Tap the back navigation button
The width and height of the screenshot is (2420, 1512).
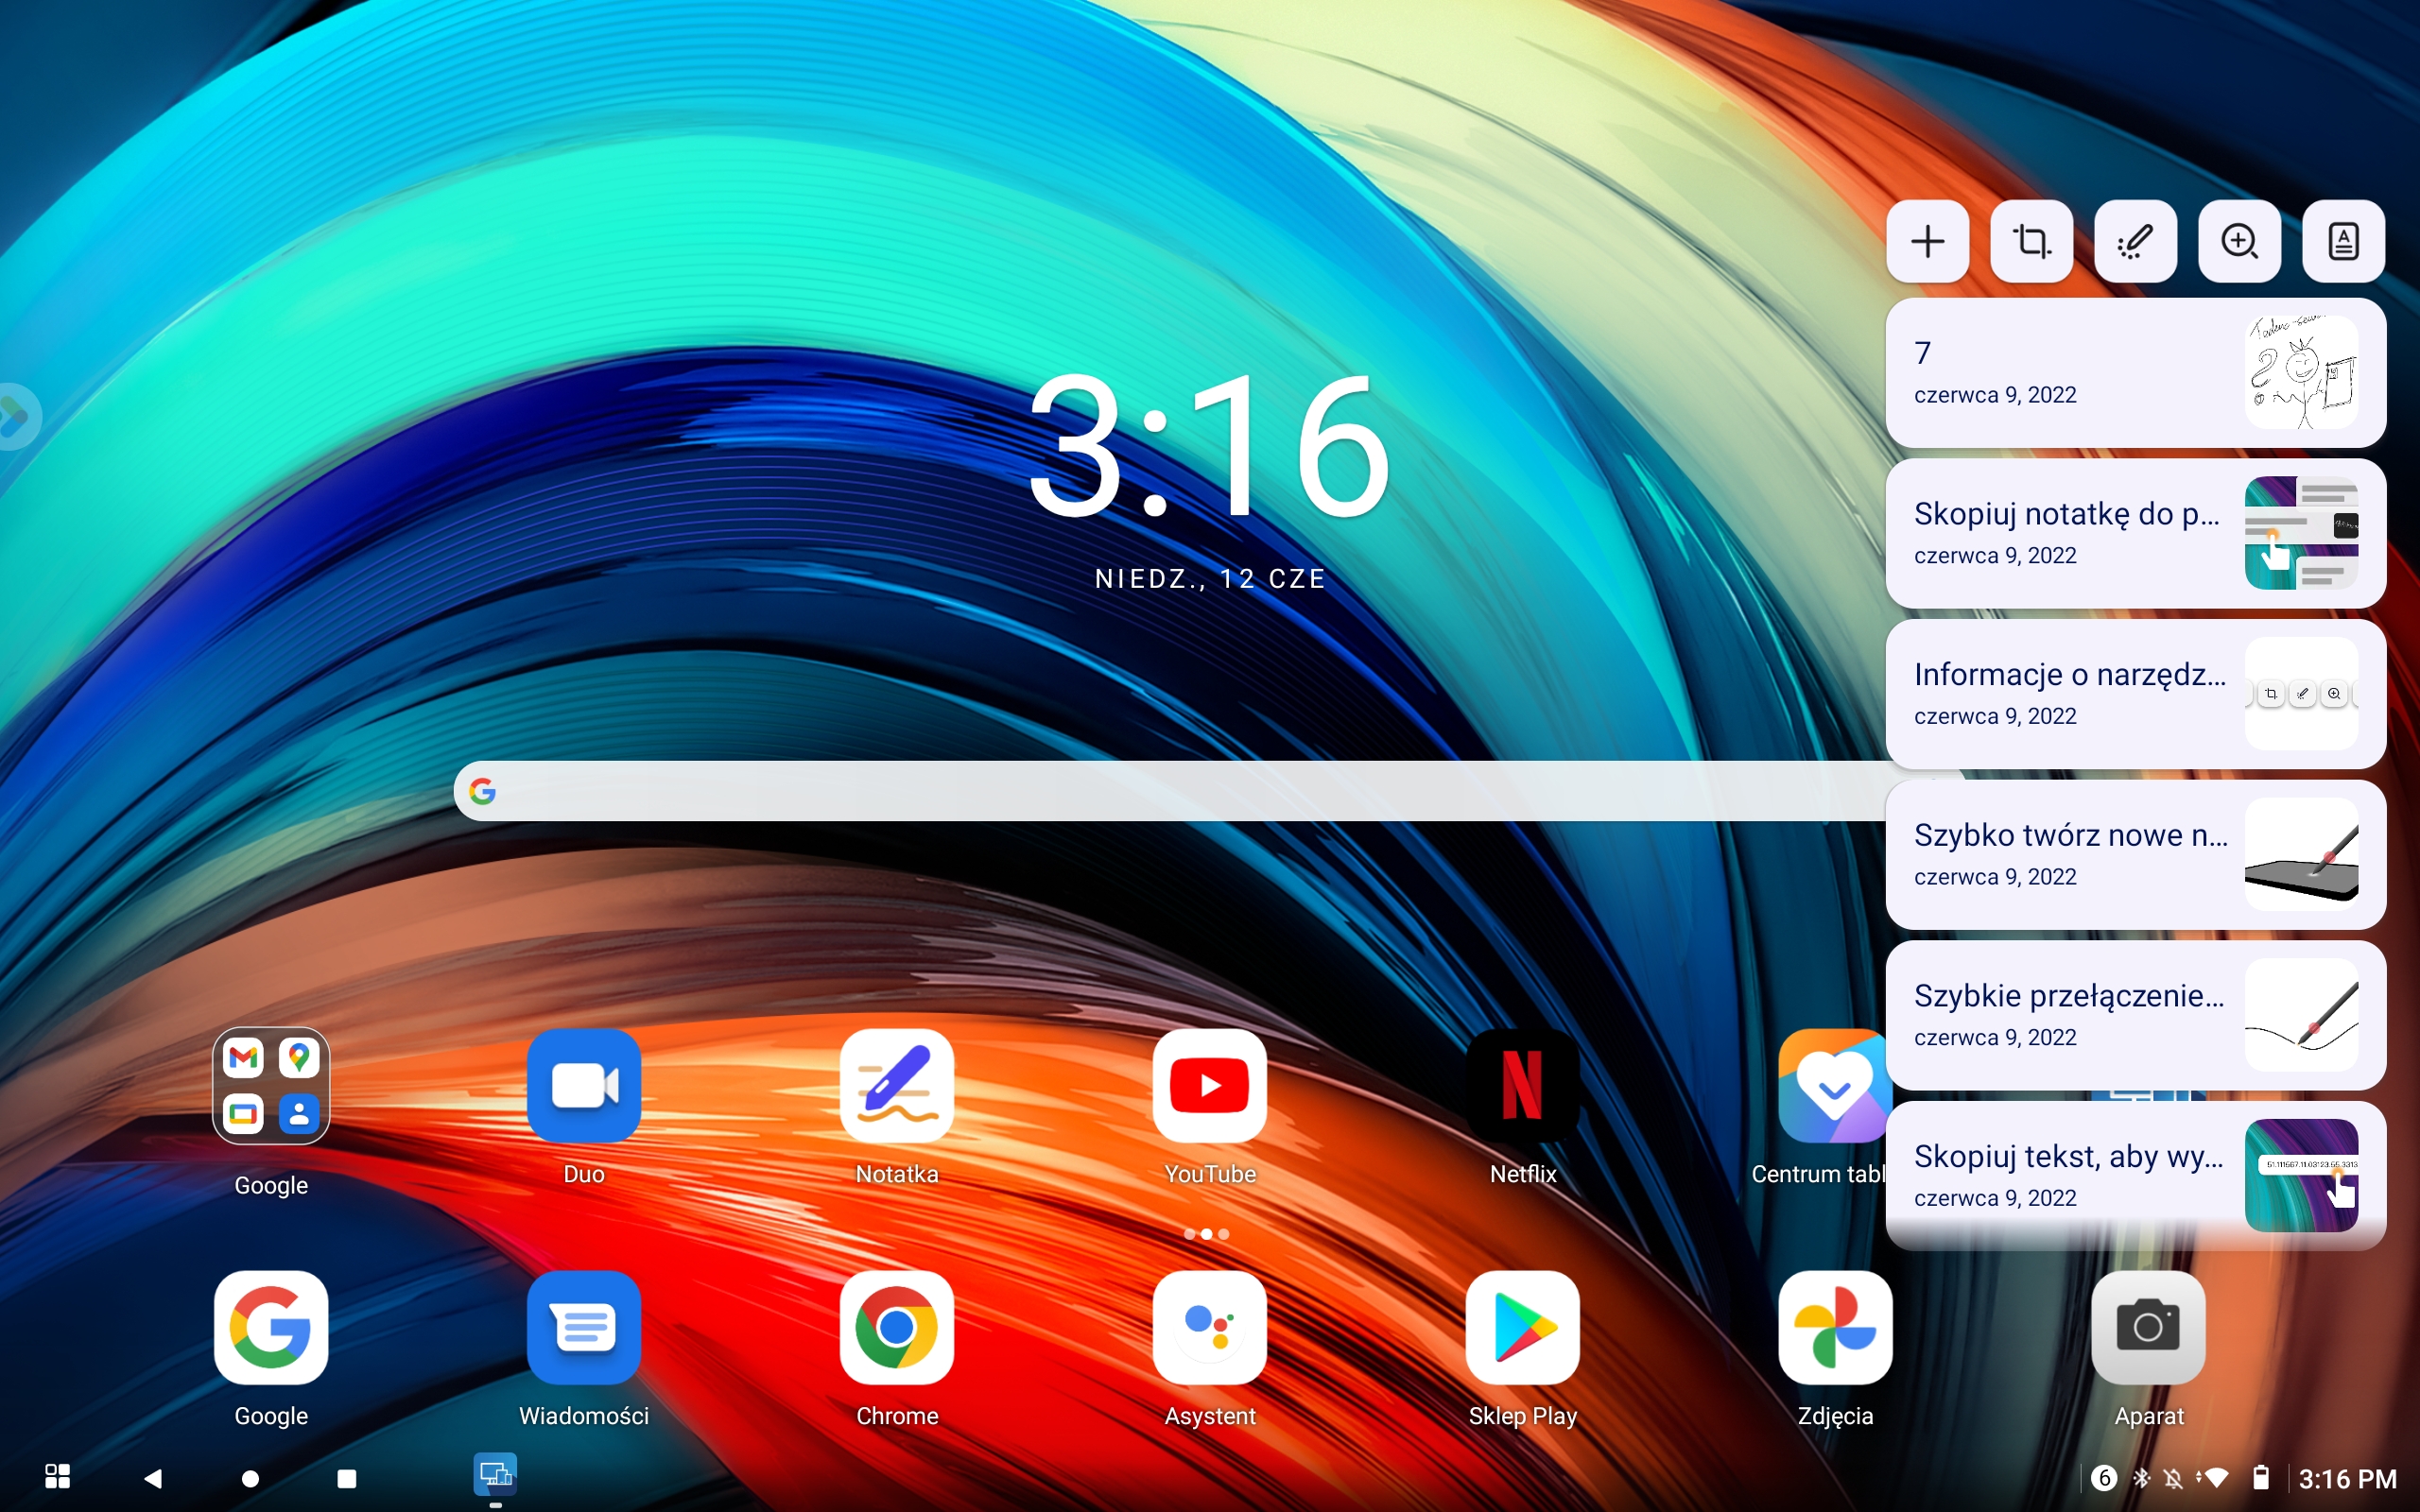click(153, 1478)
